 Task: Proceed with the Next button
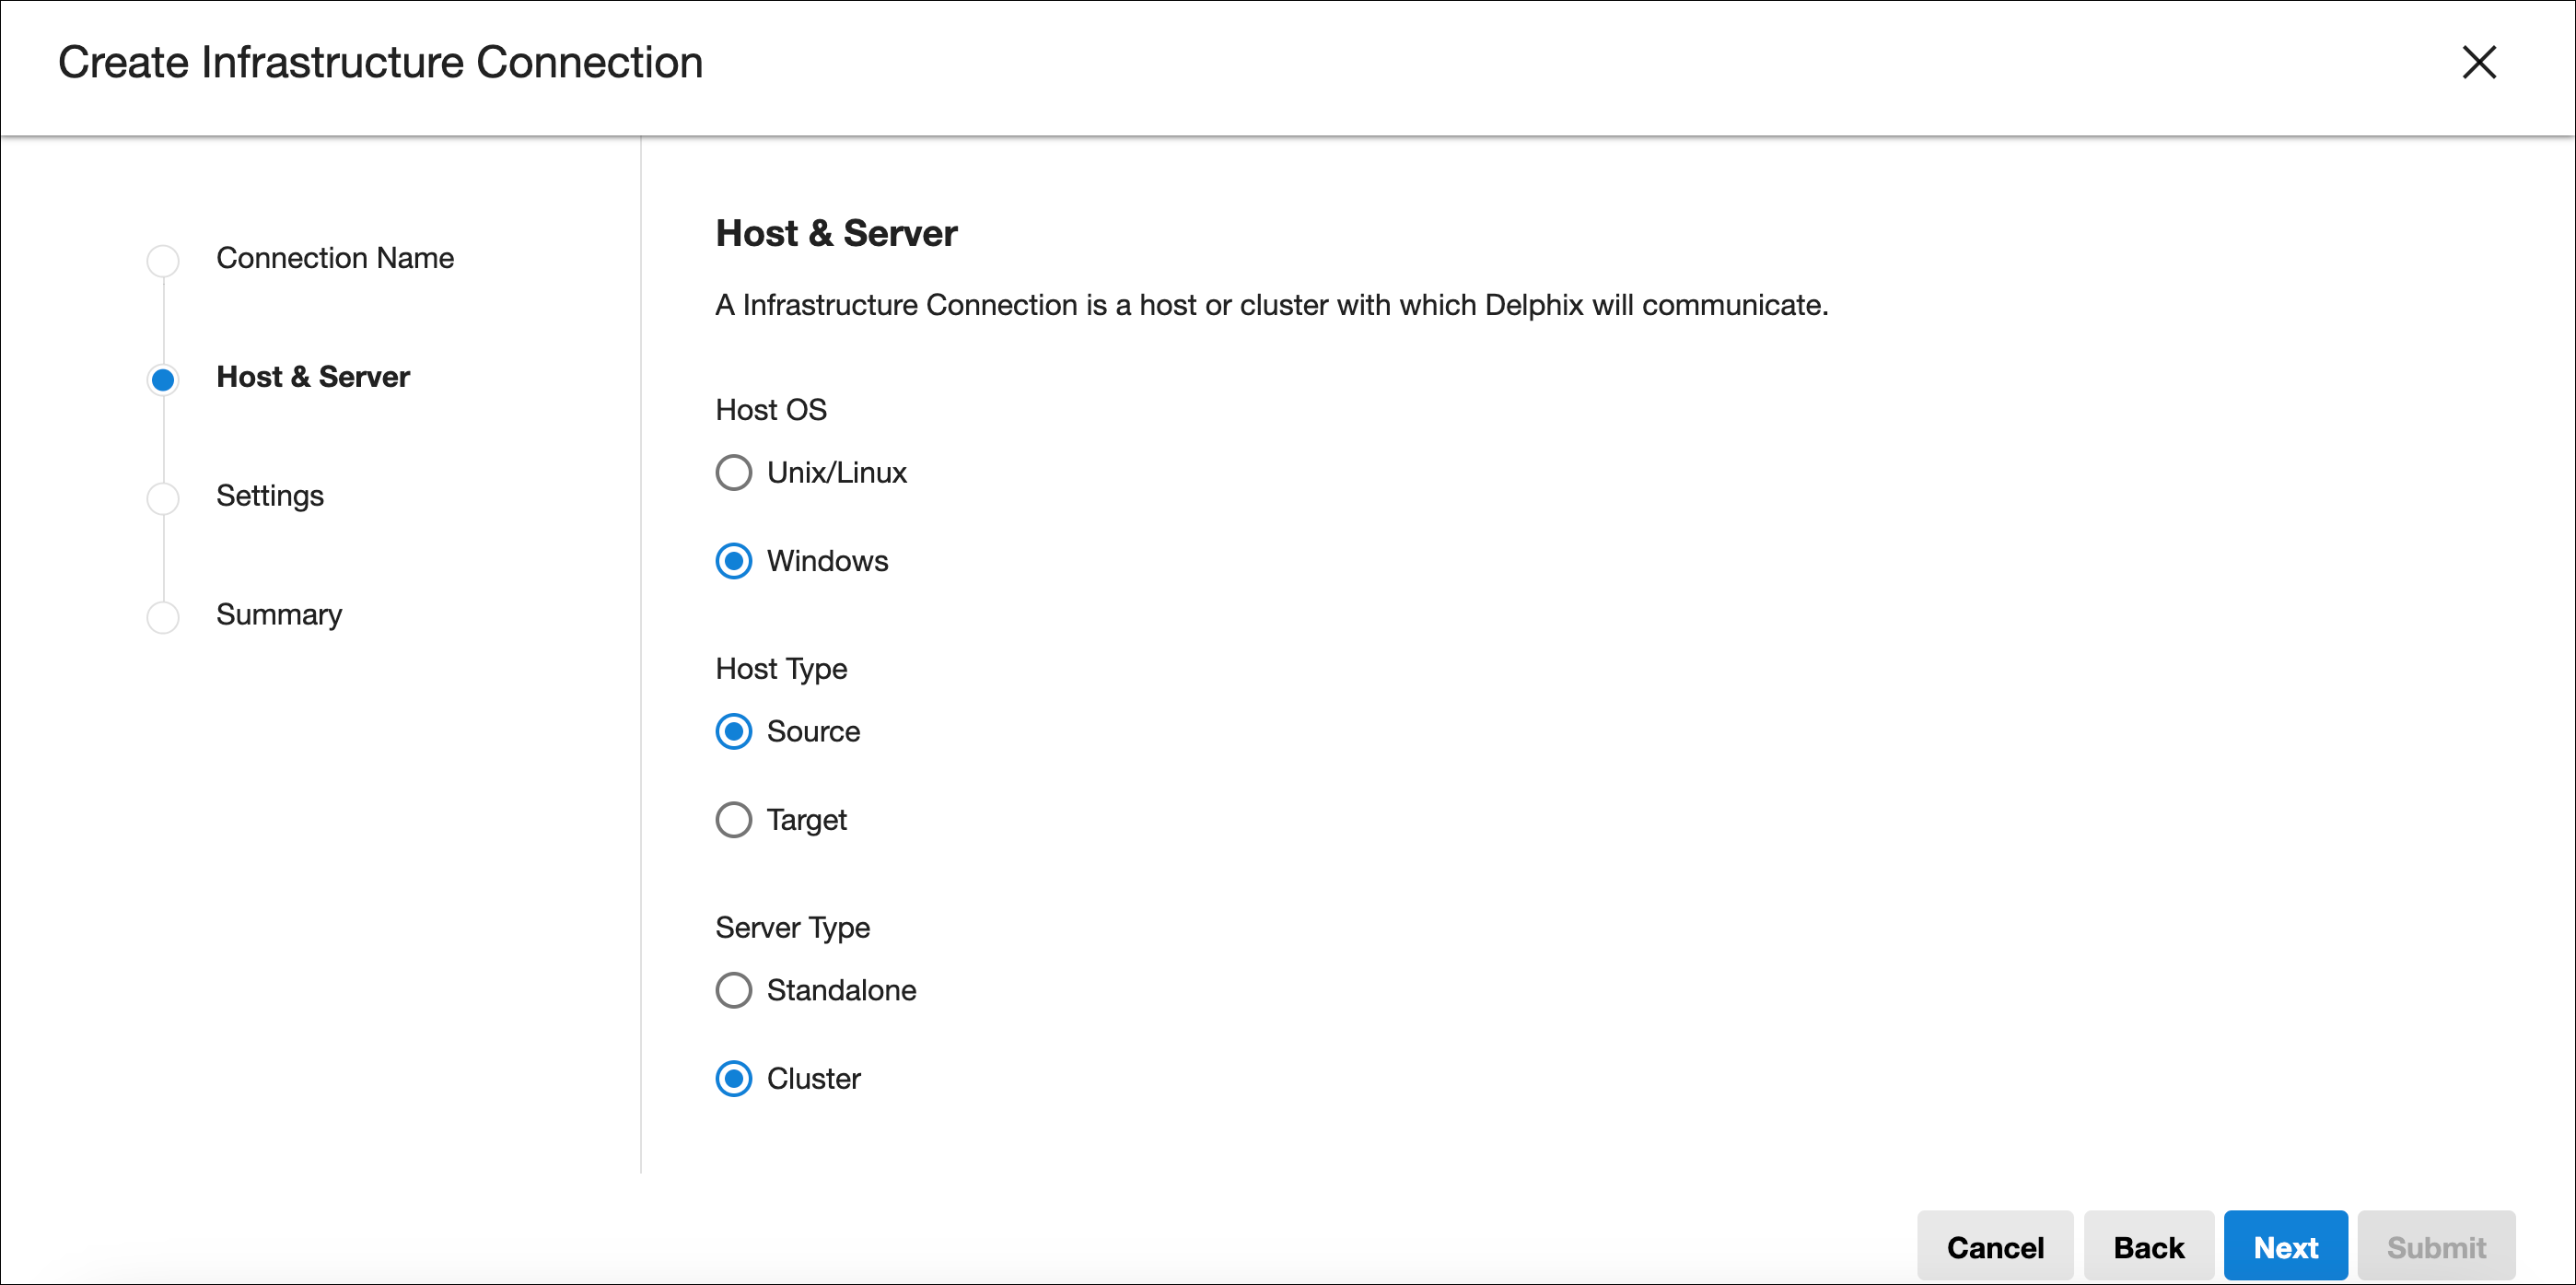pos(2285,1247)
